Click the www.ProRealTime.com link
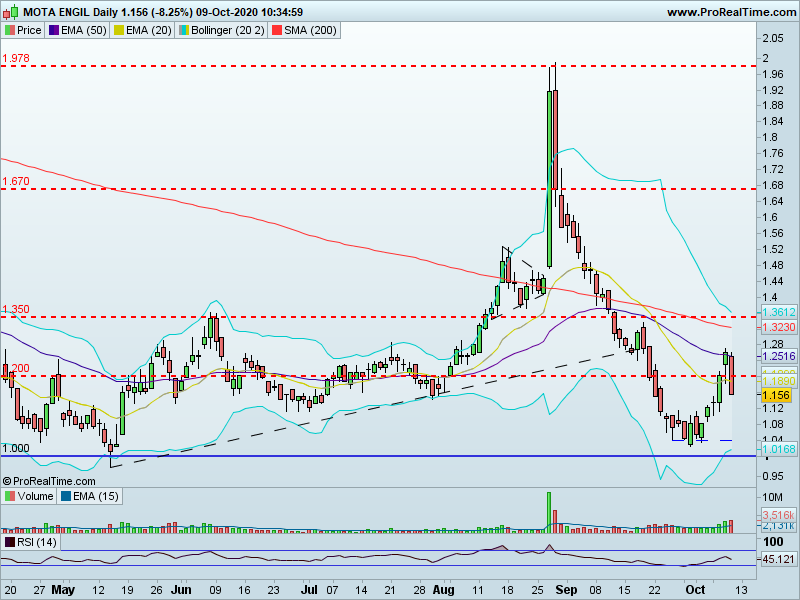The width and height of the screenshot is (800, 600). click(731, 12)
